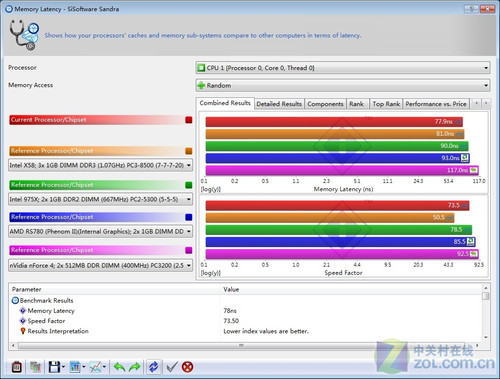Viewport: 500px width, 379px height.
Task: Click the green plus icon beside Random
Action: [201, 85]
